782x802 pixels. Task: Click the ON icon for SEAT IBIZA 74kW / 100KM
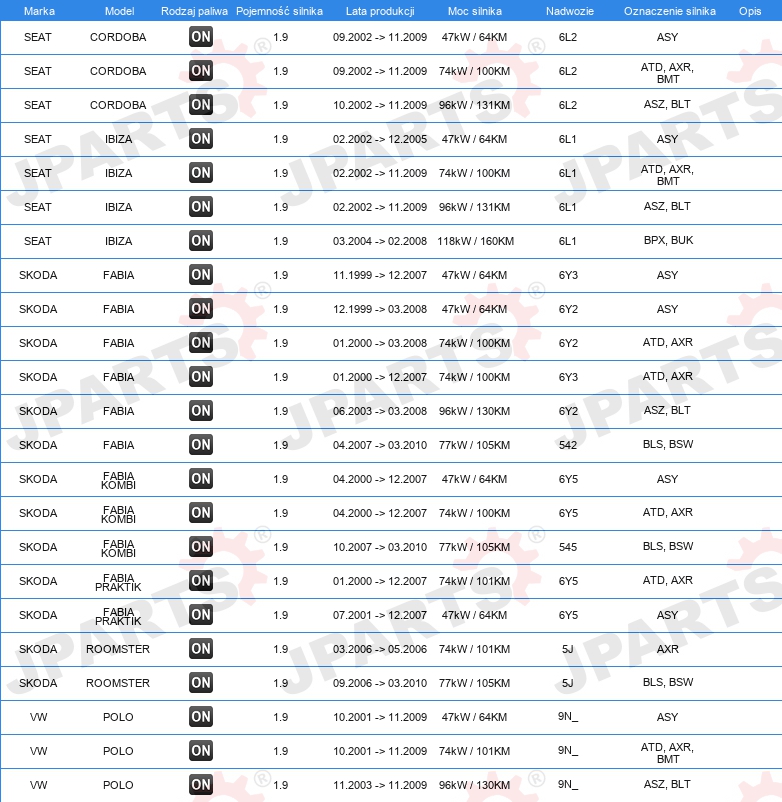pyautogui.click(x=200, y=173)
